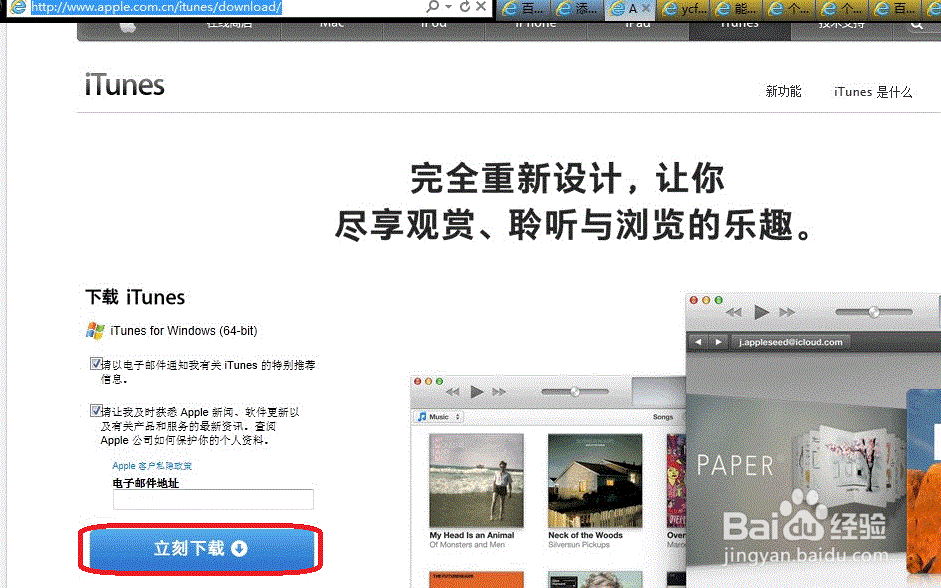Click the large iTunes page heading
This screenshot has height=588, width=941.
tap(124, 85)
